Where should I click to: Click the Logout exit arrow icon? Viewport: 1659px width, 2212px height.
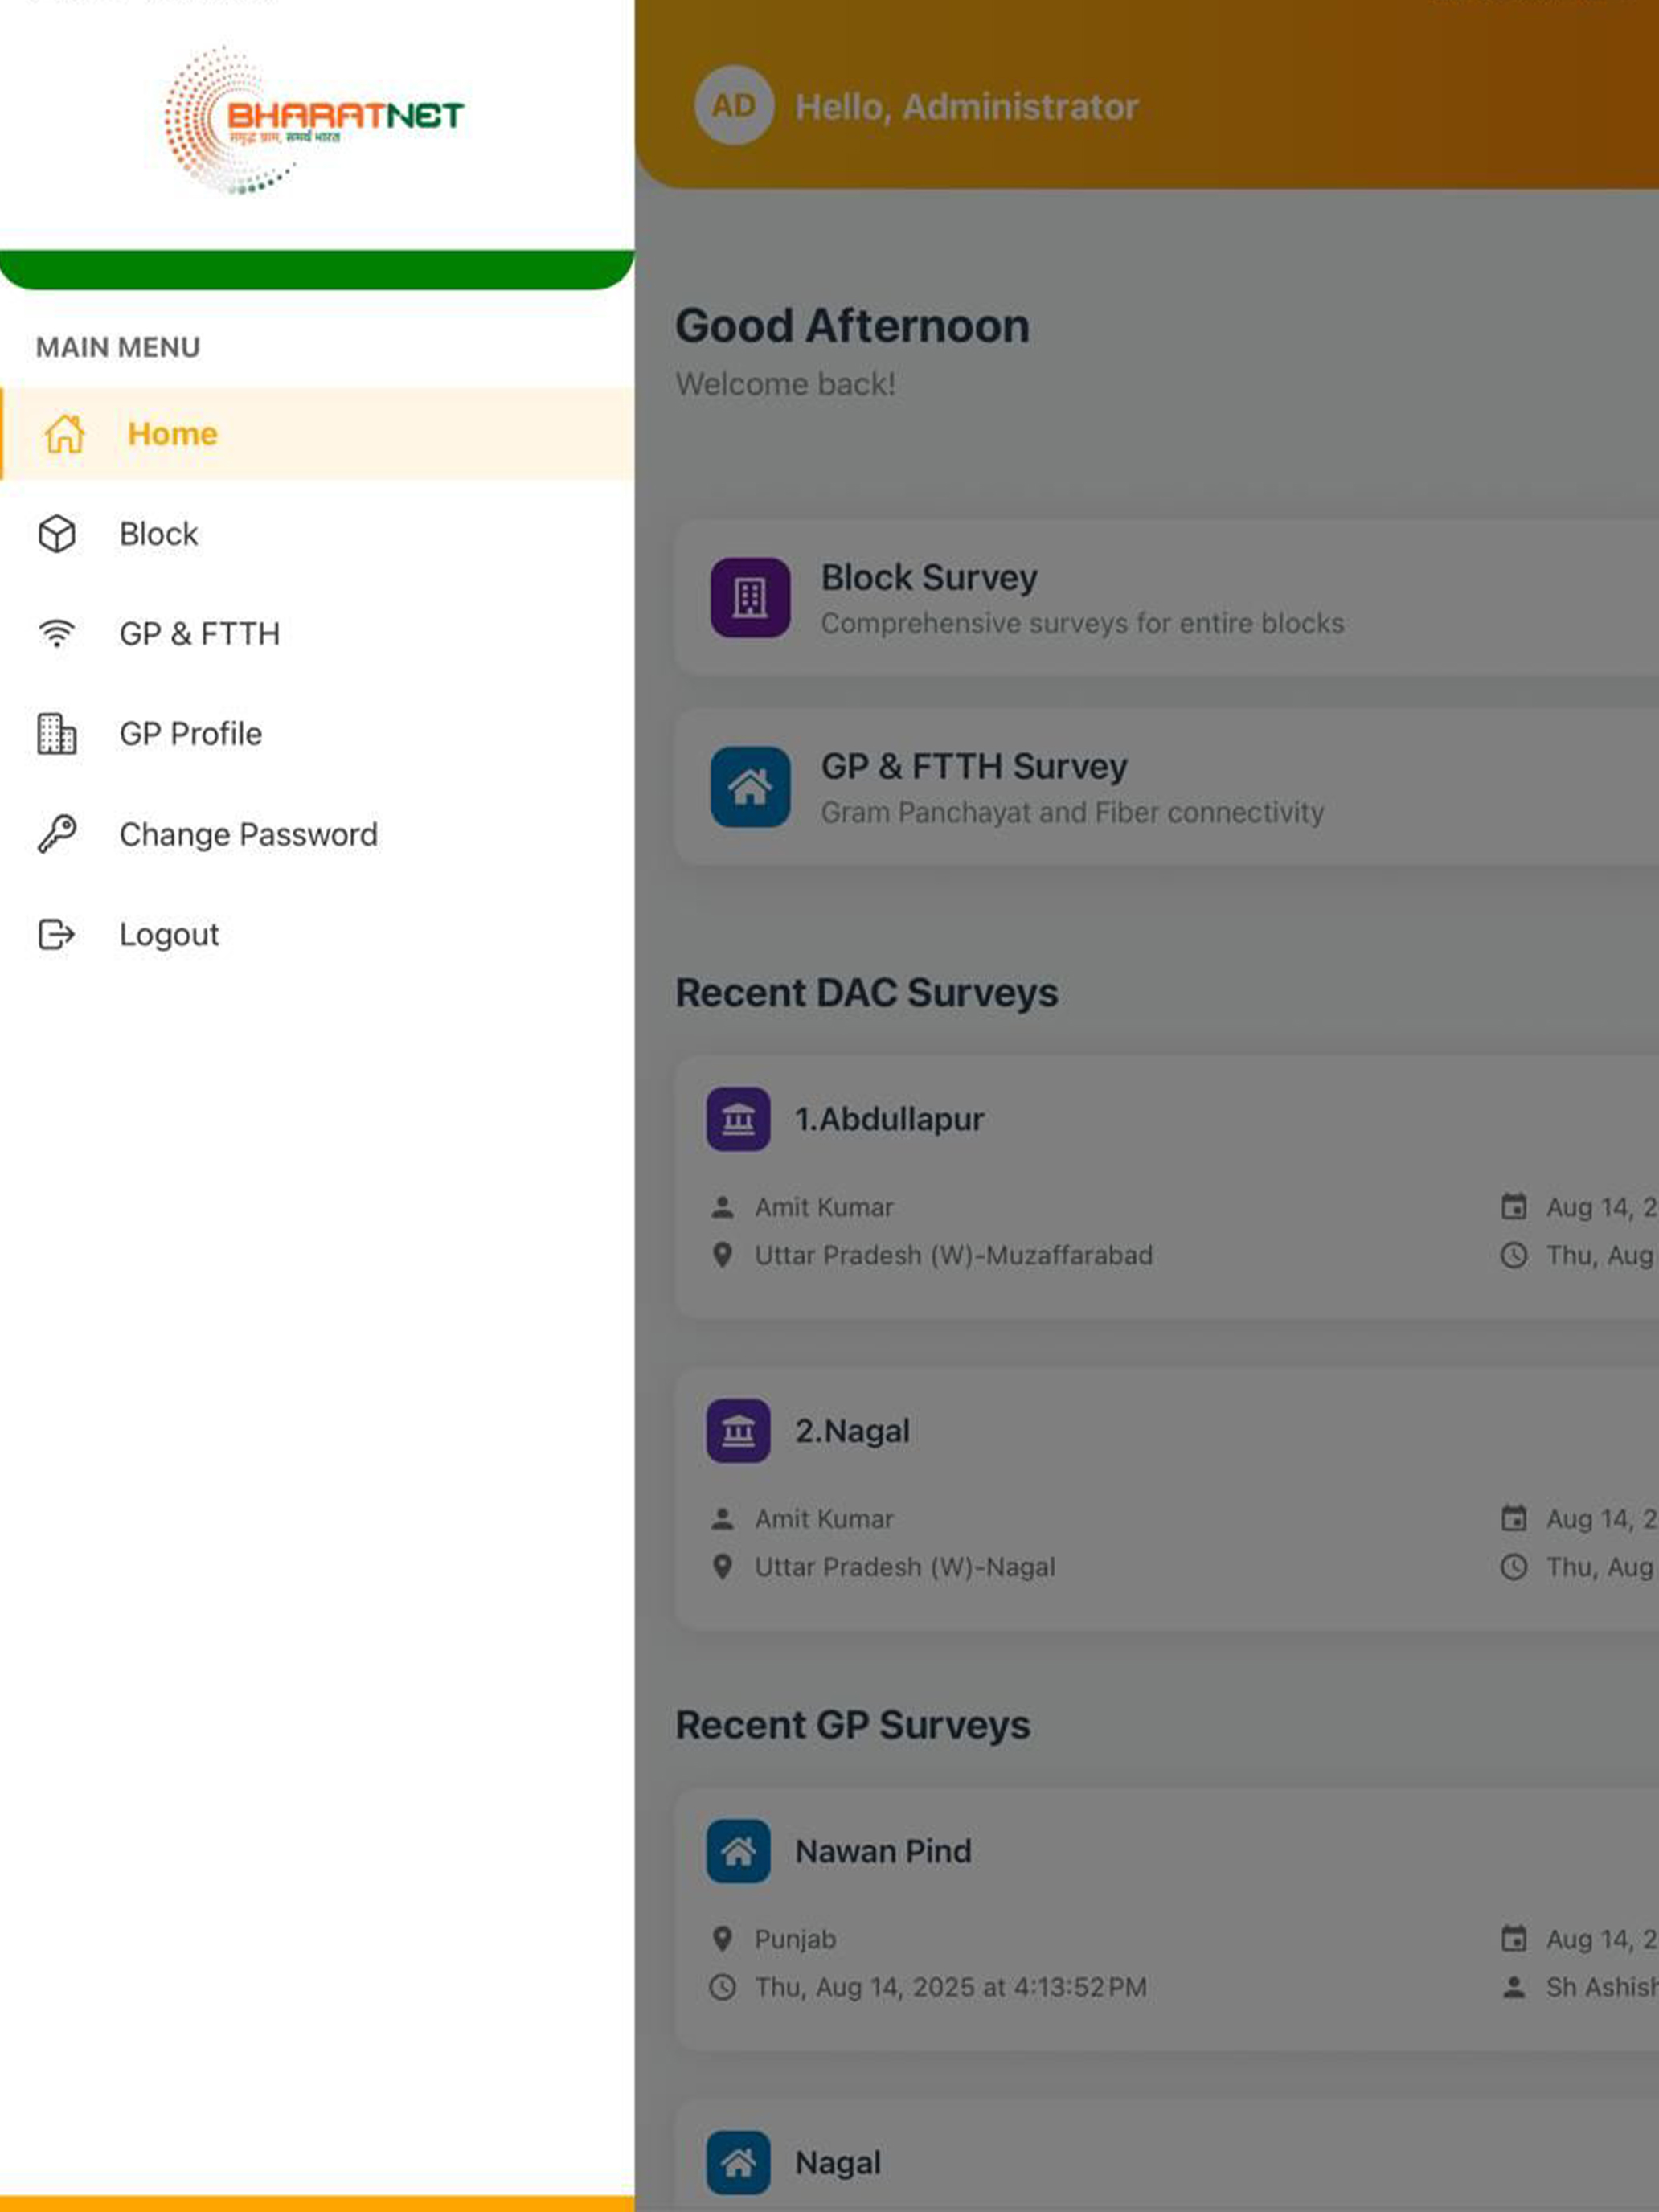pyautogui.click(x=57, y=934)
